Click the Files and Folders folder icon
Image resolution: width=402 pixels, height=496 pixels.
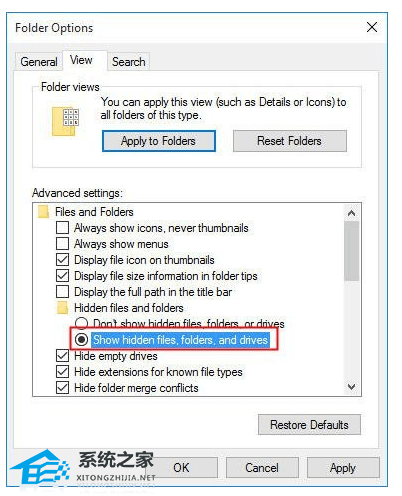(x=43, y=212)
